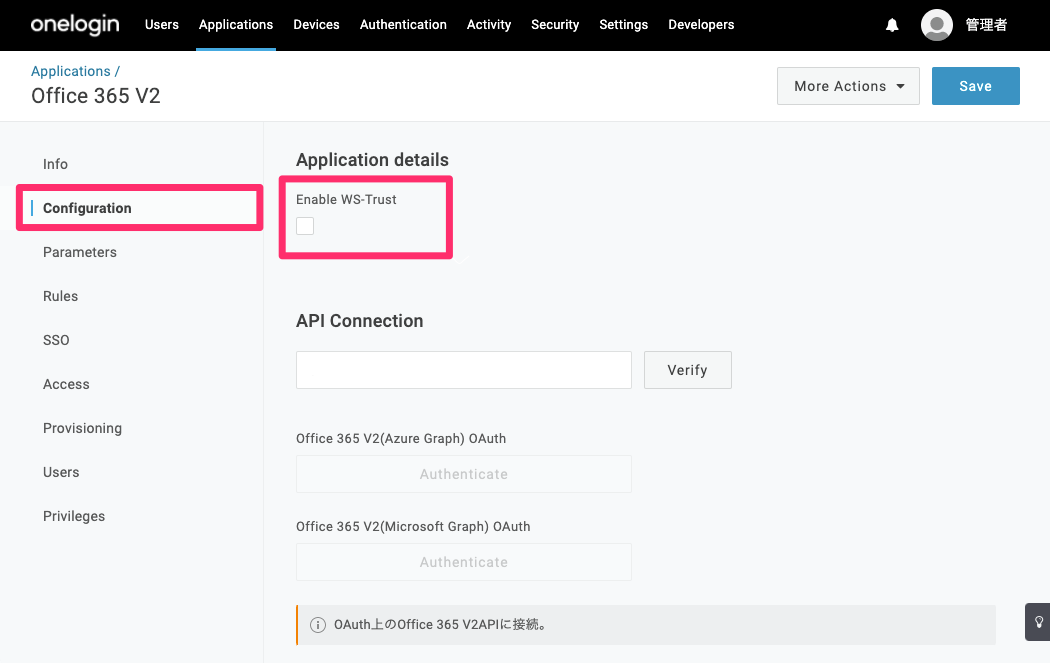The image size is (1050, 663).
Task: Open the lightbulb help widget
Action: (1038, 622)
